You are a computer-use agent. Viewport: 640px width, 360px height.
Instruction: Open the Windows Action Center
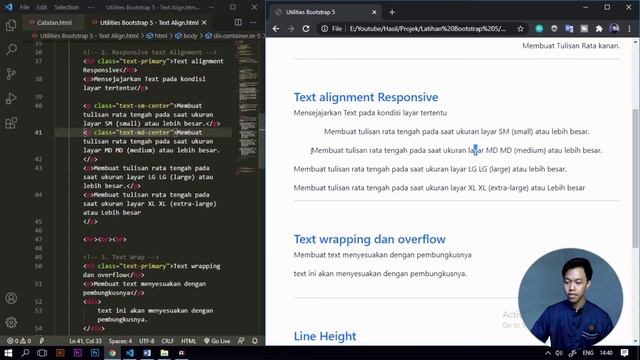point(624,353)
